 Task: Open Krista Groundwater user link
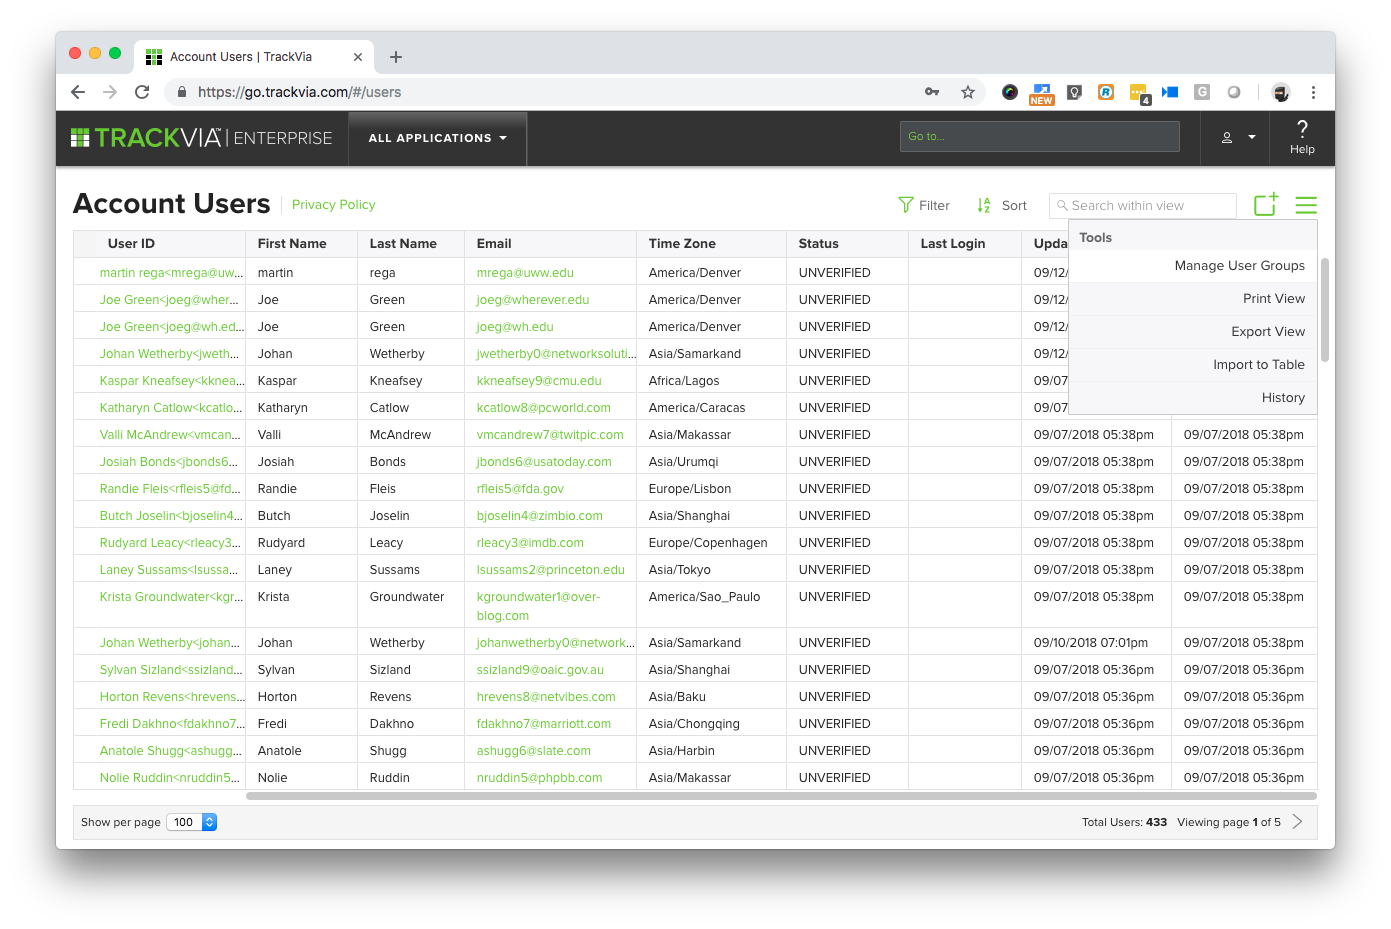pos(171,597)
